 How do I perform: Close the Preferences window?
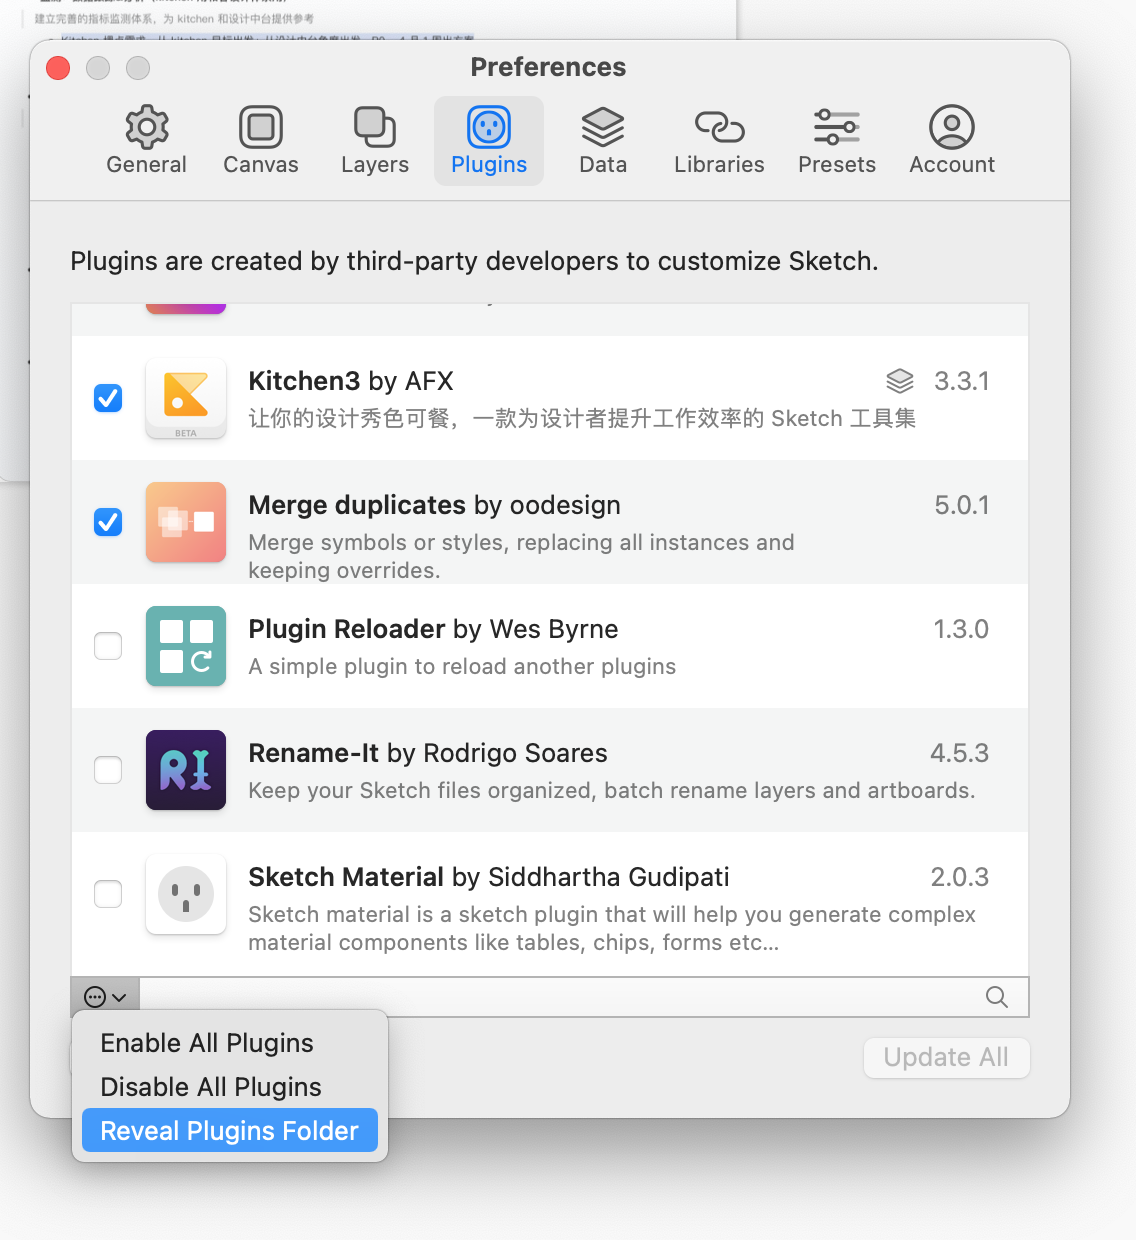tap(58, 68)
